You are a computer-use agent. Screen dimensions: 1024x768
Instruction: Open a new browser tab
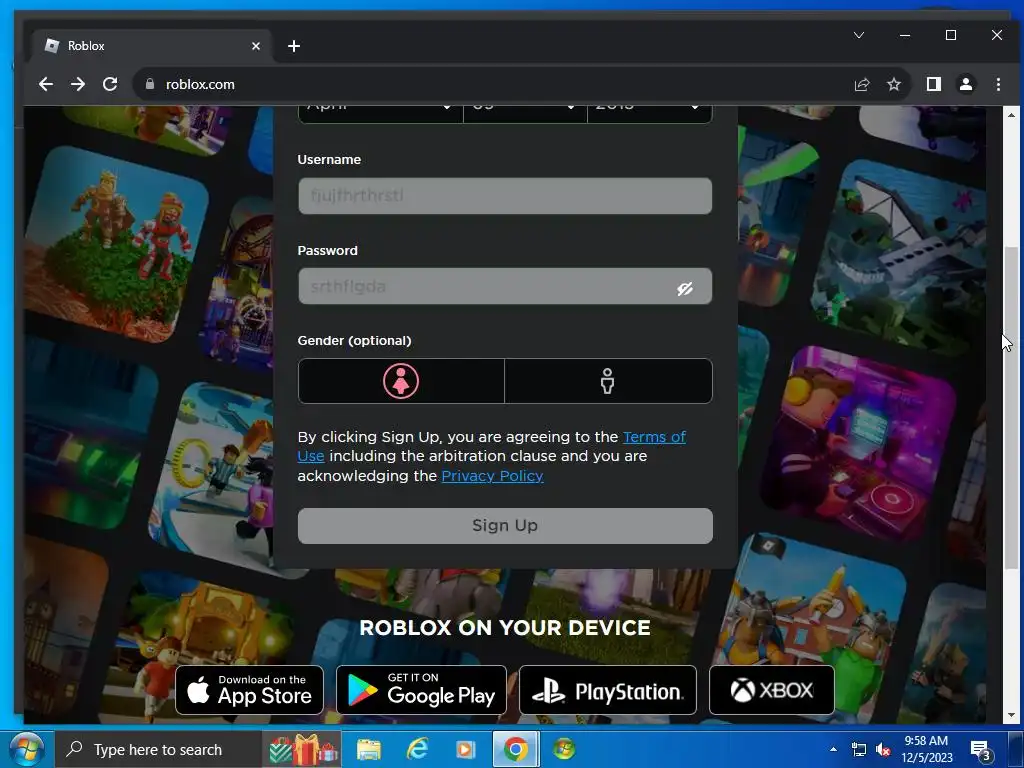(294, 46)
